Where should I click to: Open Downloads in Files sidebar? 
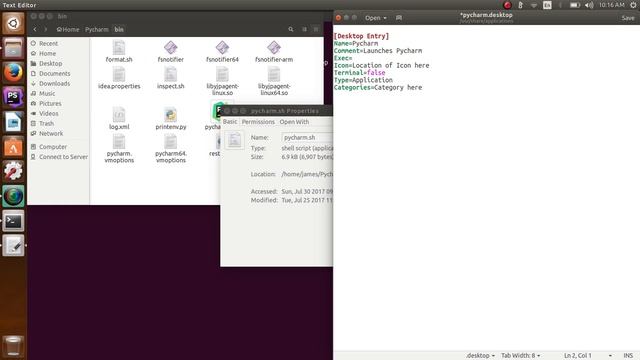click(54, 83)
